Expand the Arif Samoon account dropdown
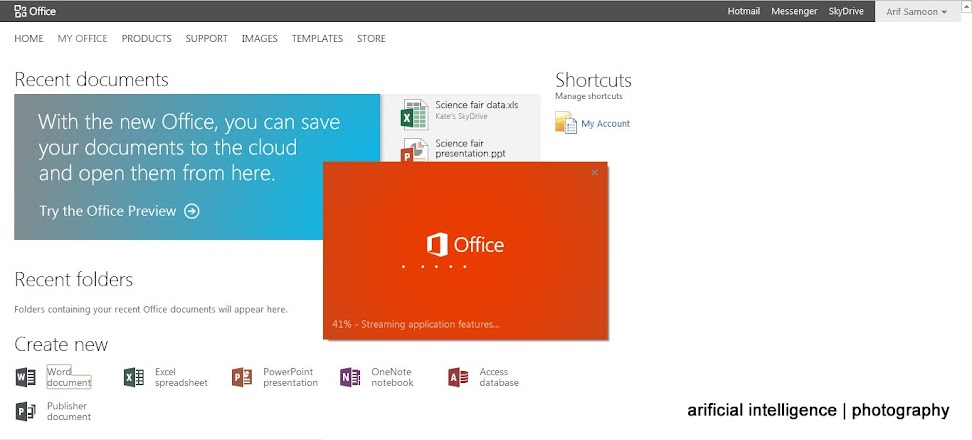The height and width of the screenshot is (440, 972). tap(917, 12)
